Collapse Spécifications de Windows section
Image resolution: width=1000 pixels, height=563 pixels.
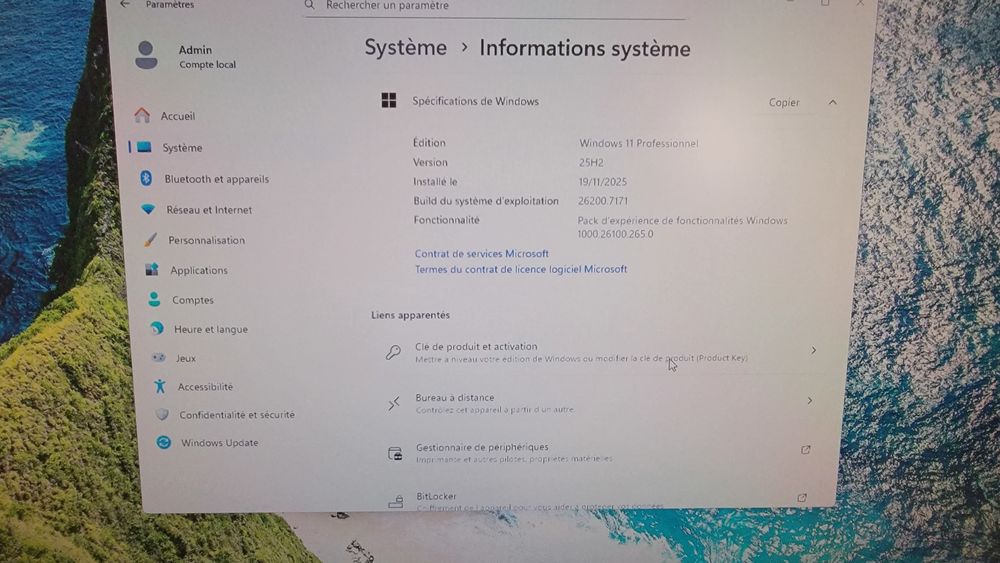point(832,102)
